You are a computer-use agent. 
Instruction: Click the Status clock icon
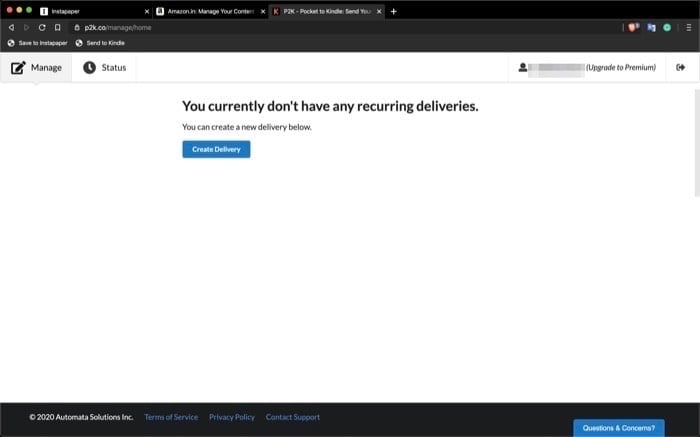[89, 67]
